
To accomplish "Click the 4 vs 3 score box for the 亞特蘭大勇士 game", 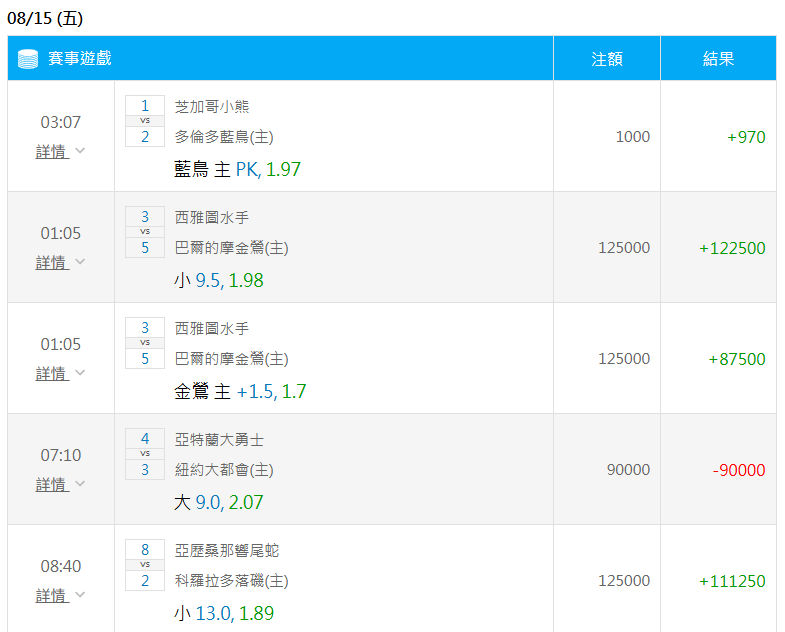I will pos(145,454).
